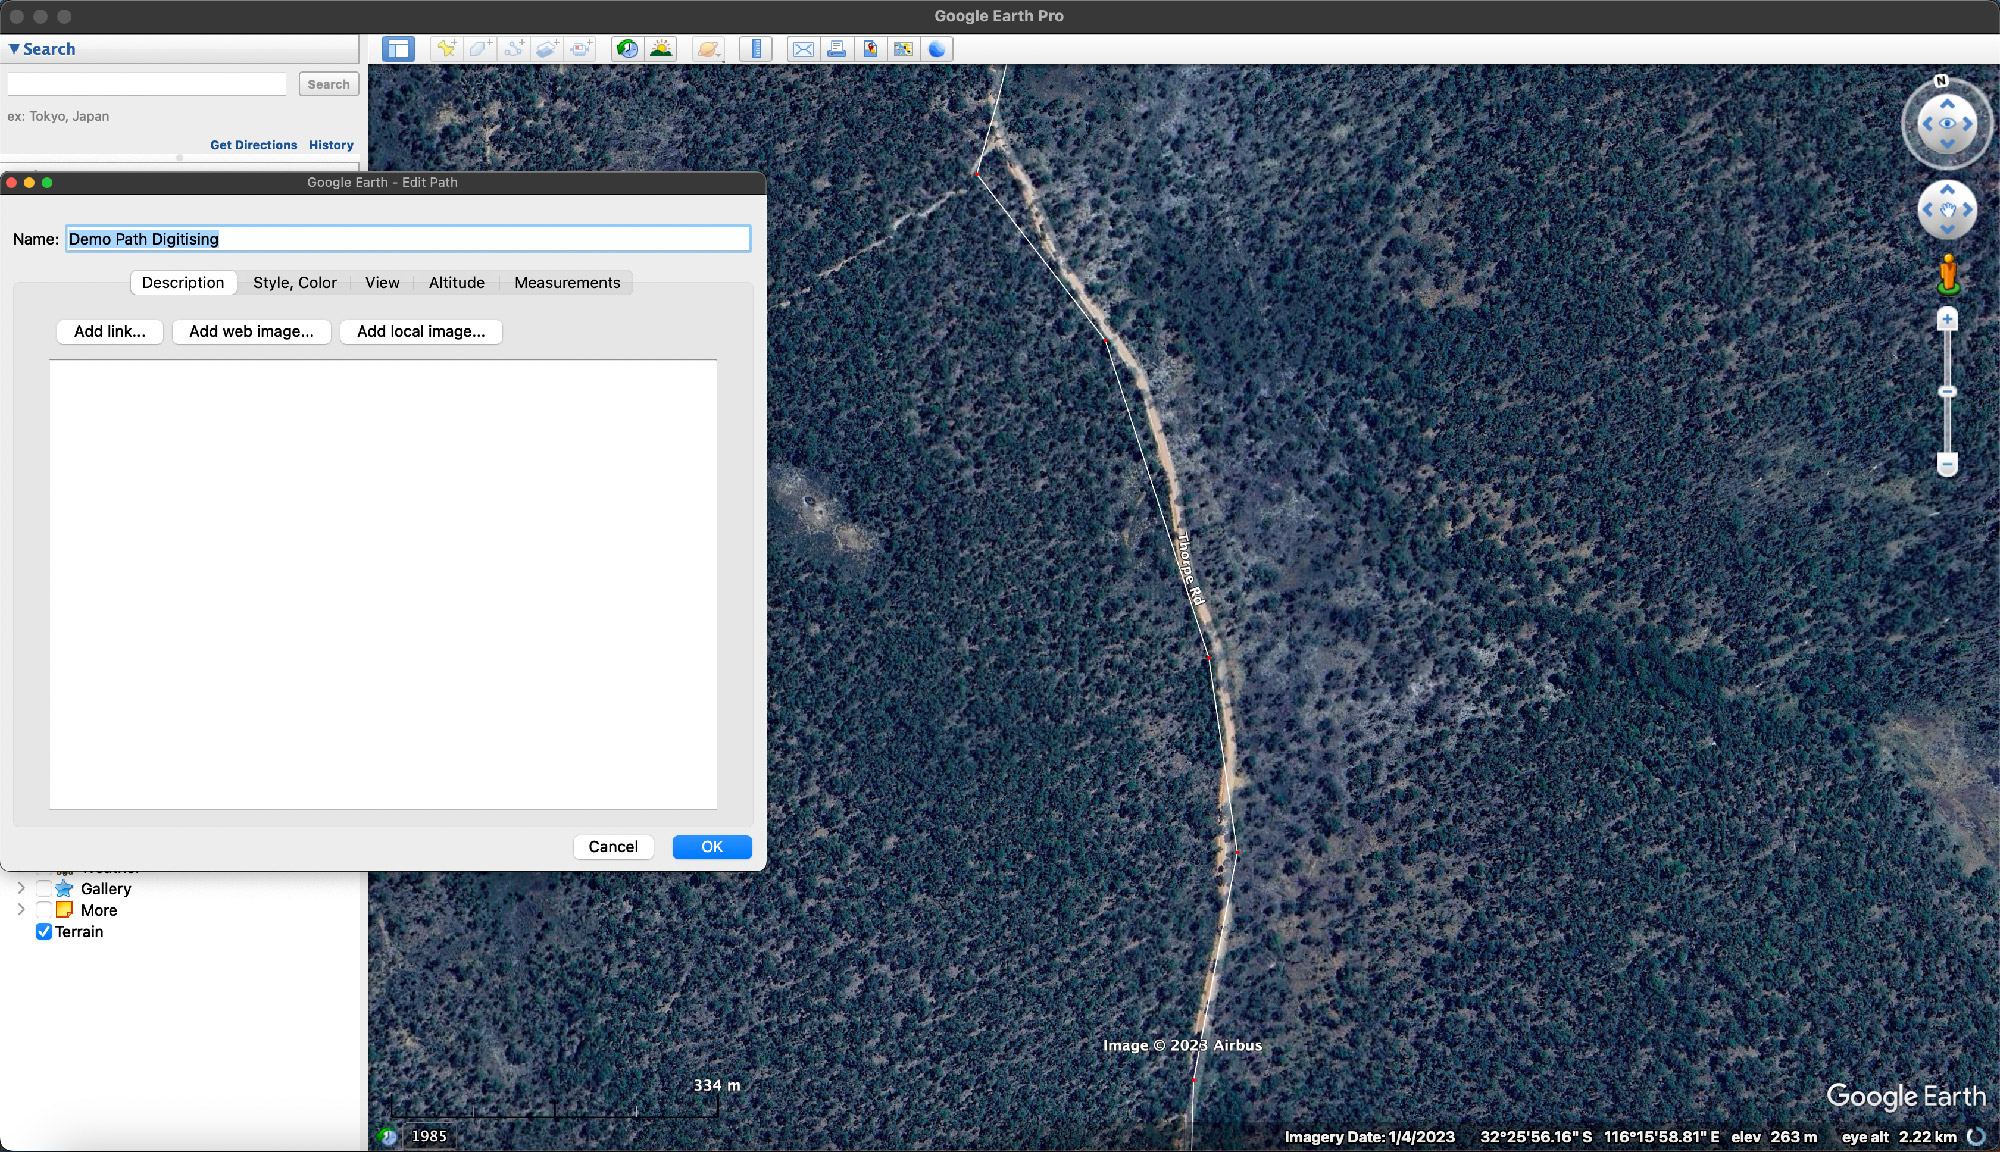Open the Measurements tab
Viewport: 2000px width, 1152px height.
[567, 283]
